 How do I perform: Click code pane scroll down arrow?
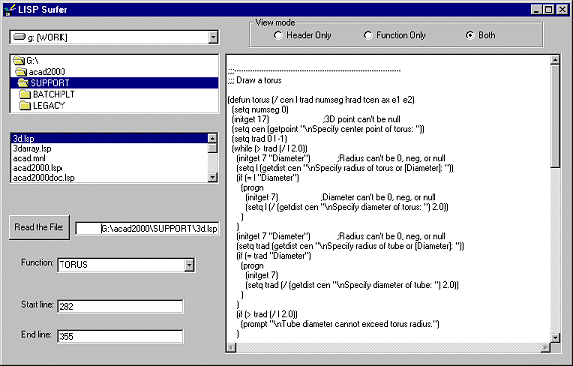[555, 338]
